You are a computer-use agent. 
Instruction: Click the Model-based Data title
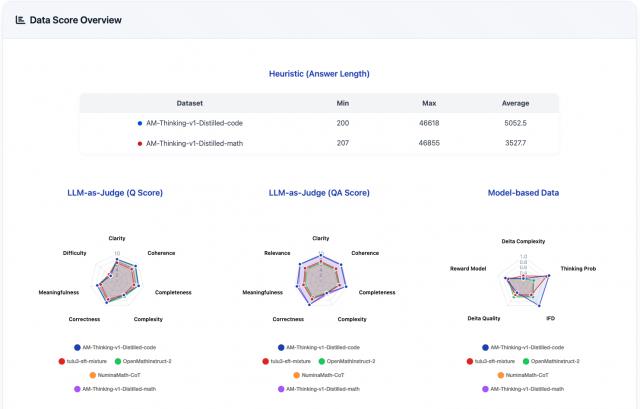click(523, 193)
